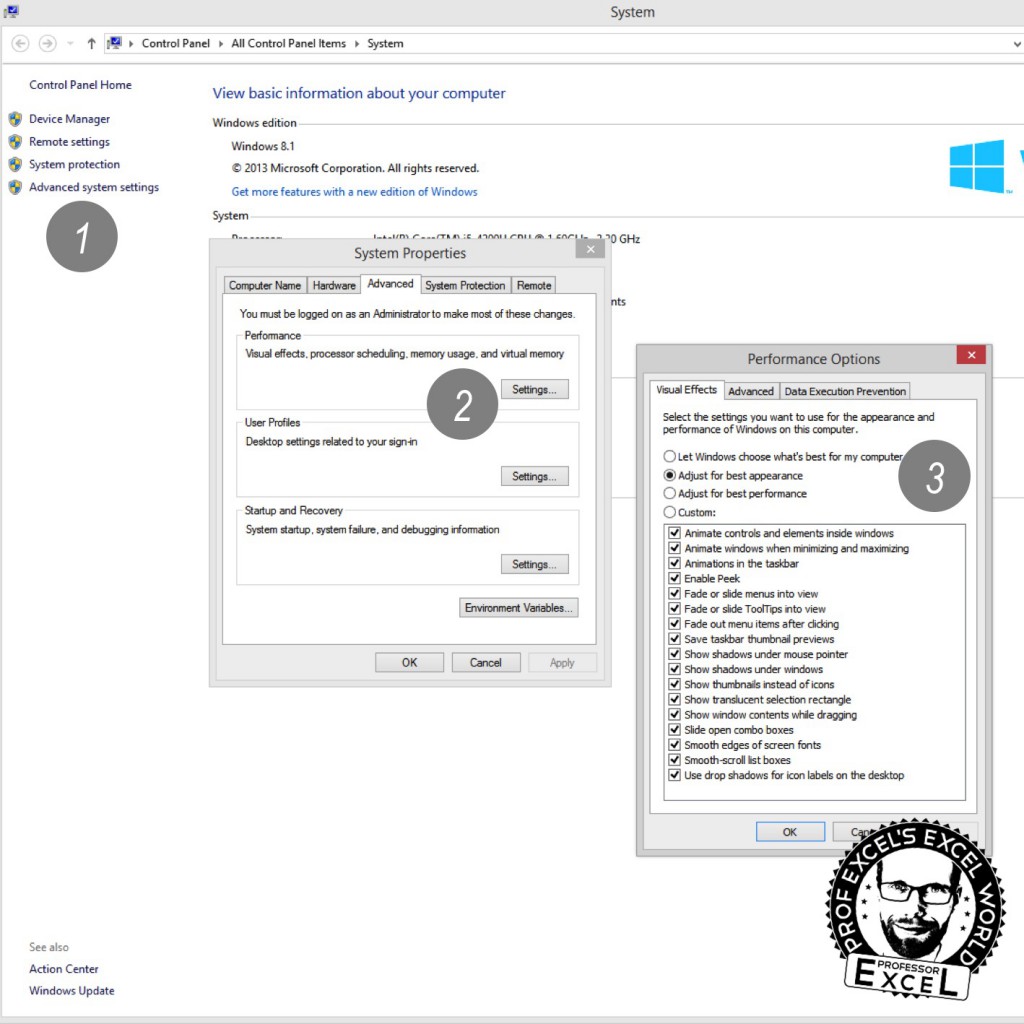Click the Windows logo on the right
Image resolution: width=1024 pixels, height=1024 pixels.
977,165
